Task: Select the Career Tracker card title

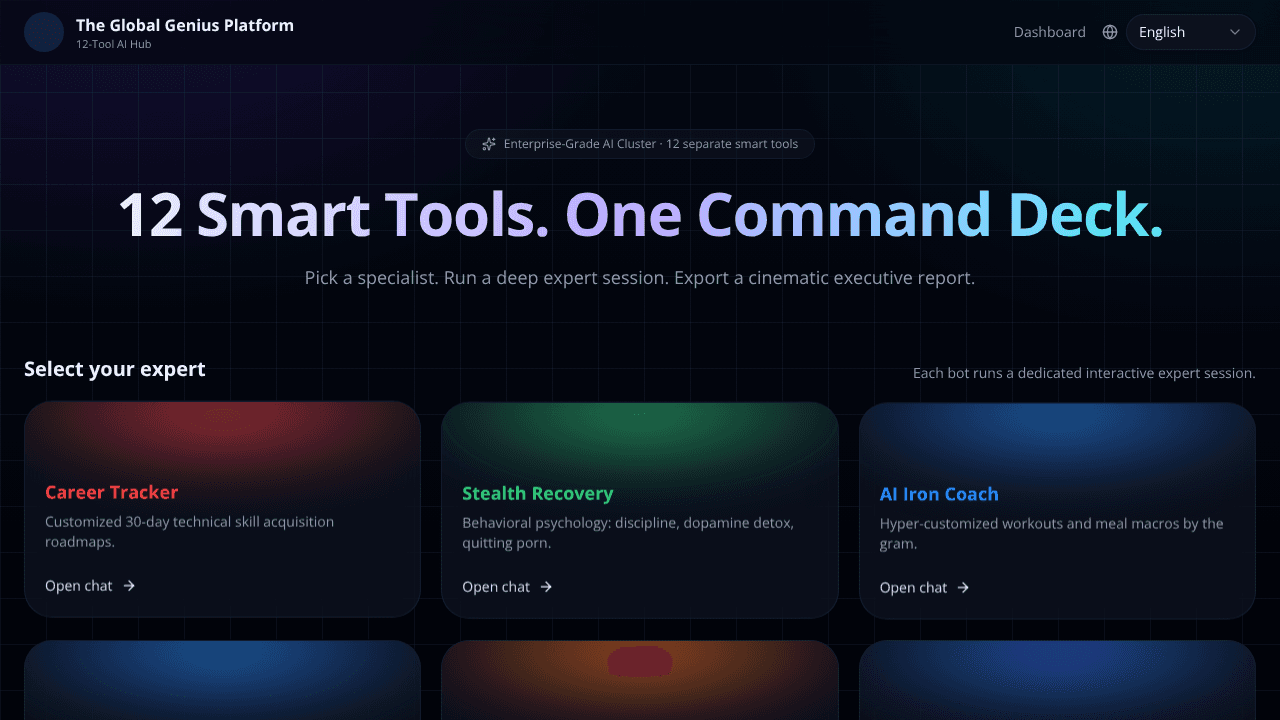Action: (112, 492)
